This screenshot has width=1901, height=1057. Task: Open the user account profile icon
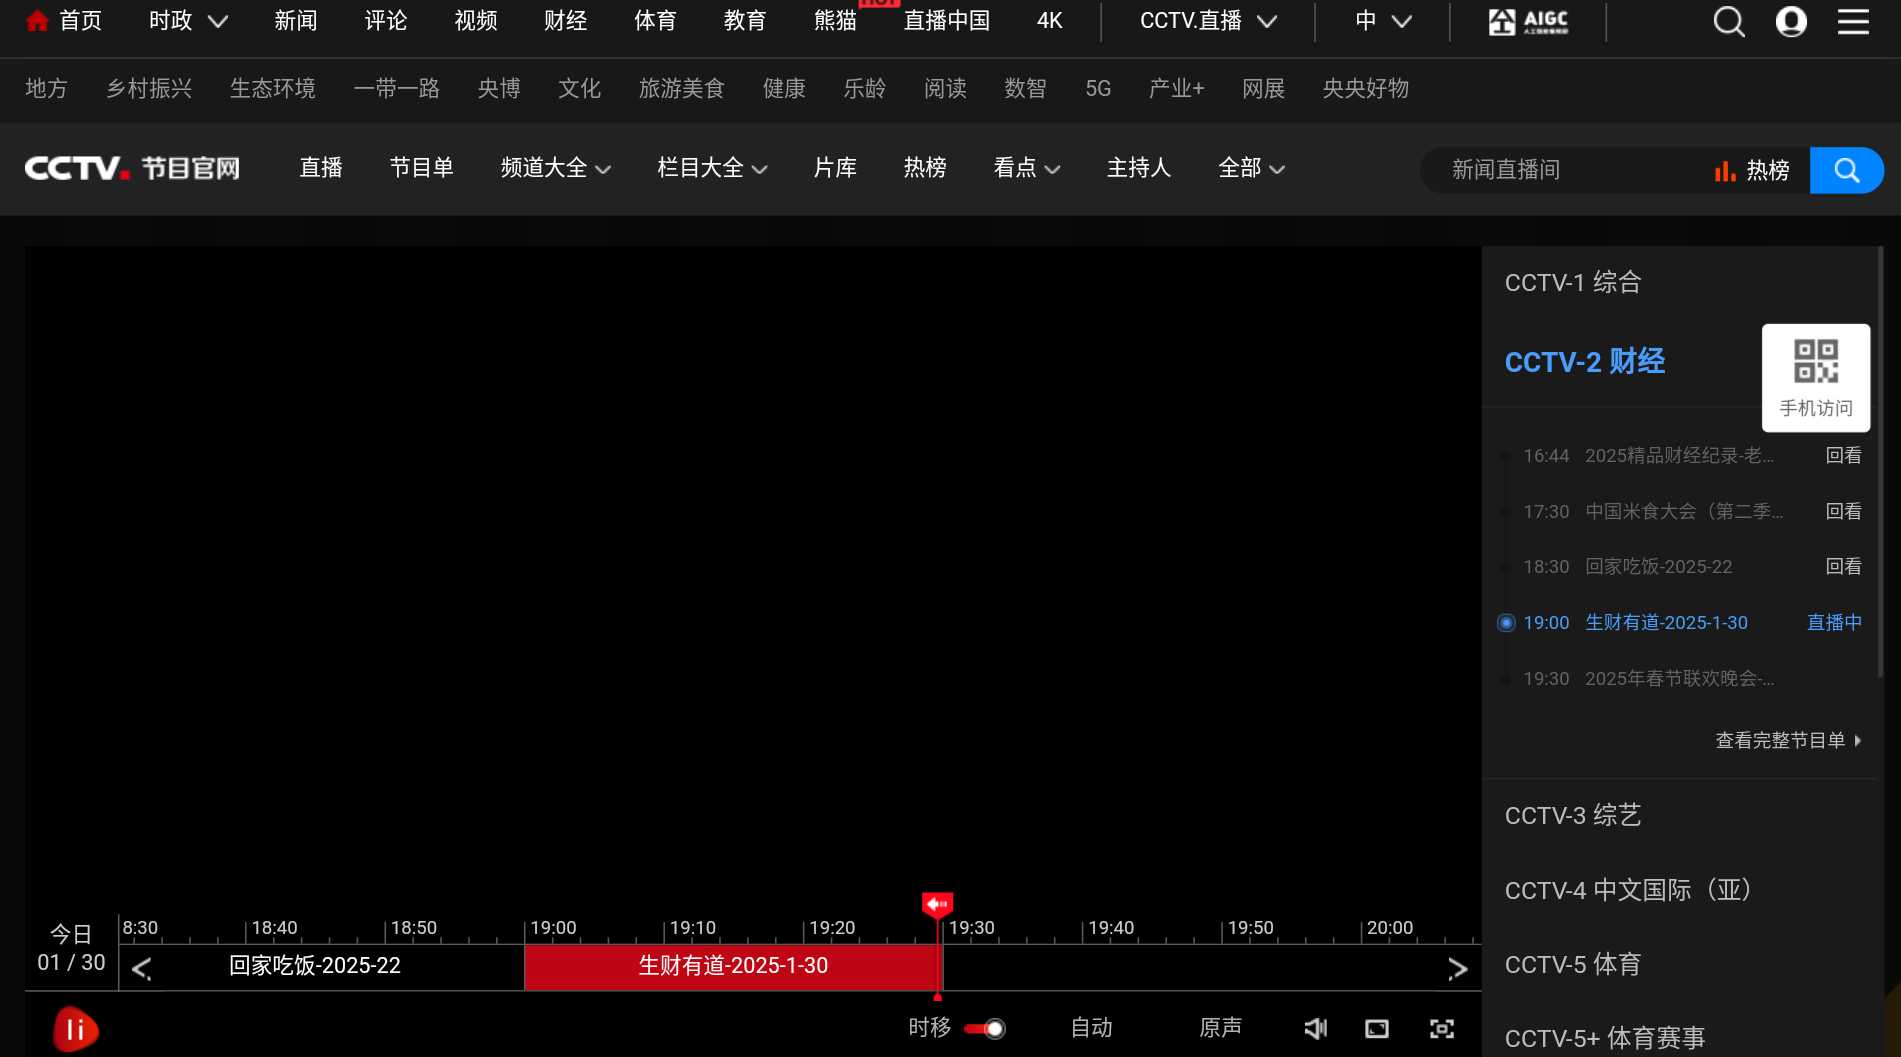1790,21
